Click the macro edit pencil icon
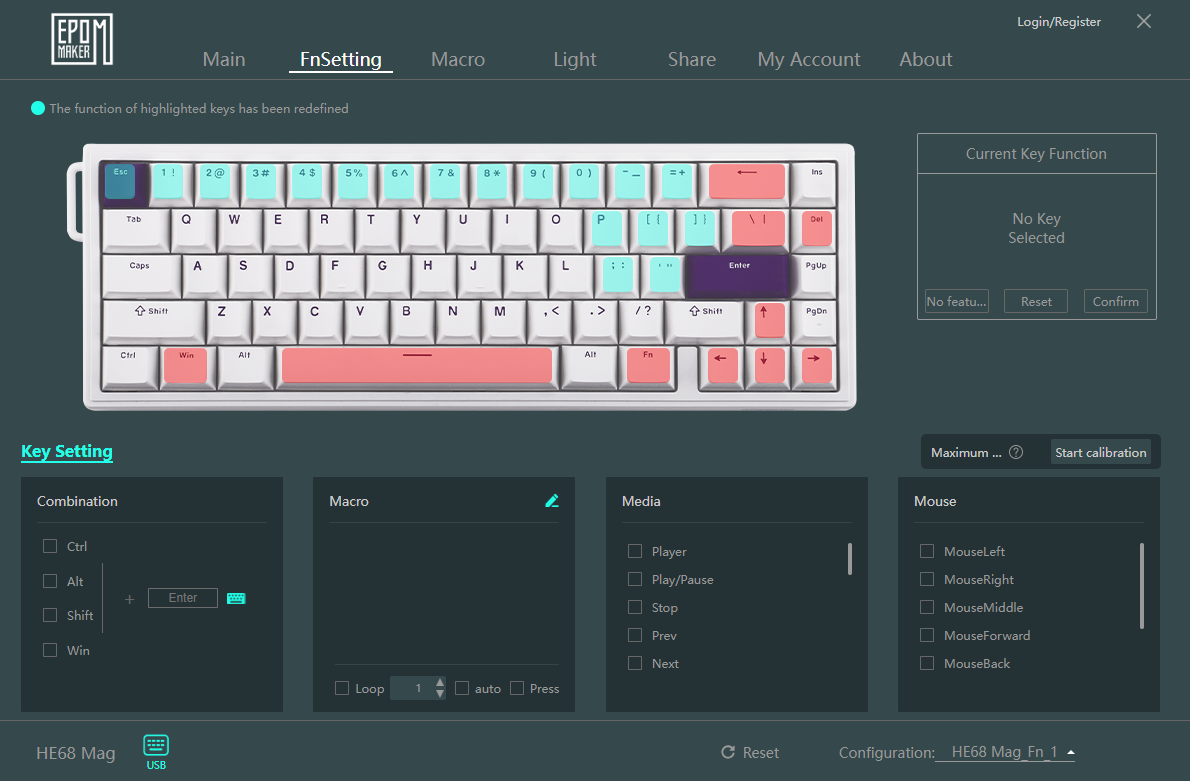This screenshot has height=781, width=1190. [x=552, y=501]
